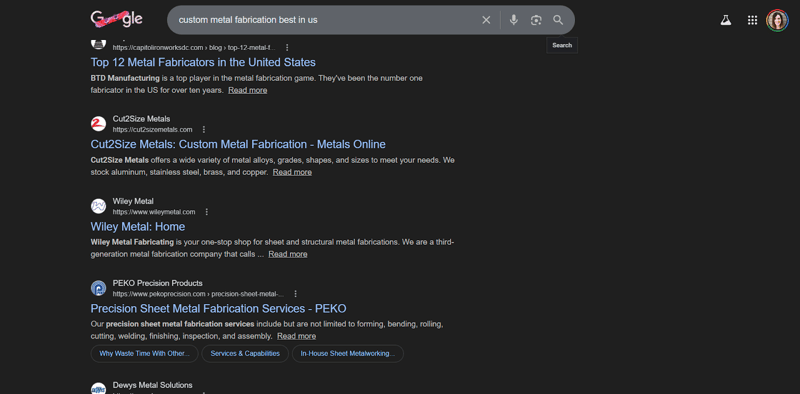Click the Wiley Metal site name
The height and width of the screenshot is (394, 800).
point(133,201)
